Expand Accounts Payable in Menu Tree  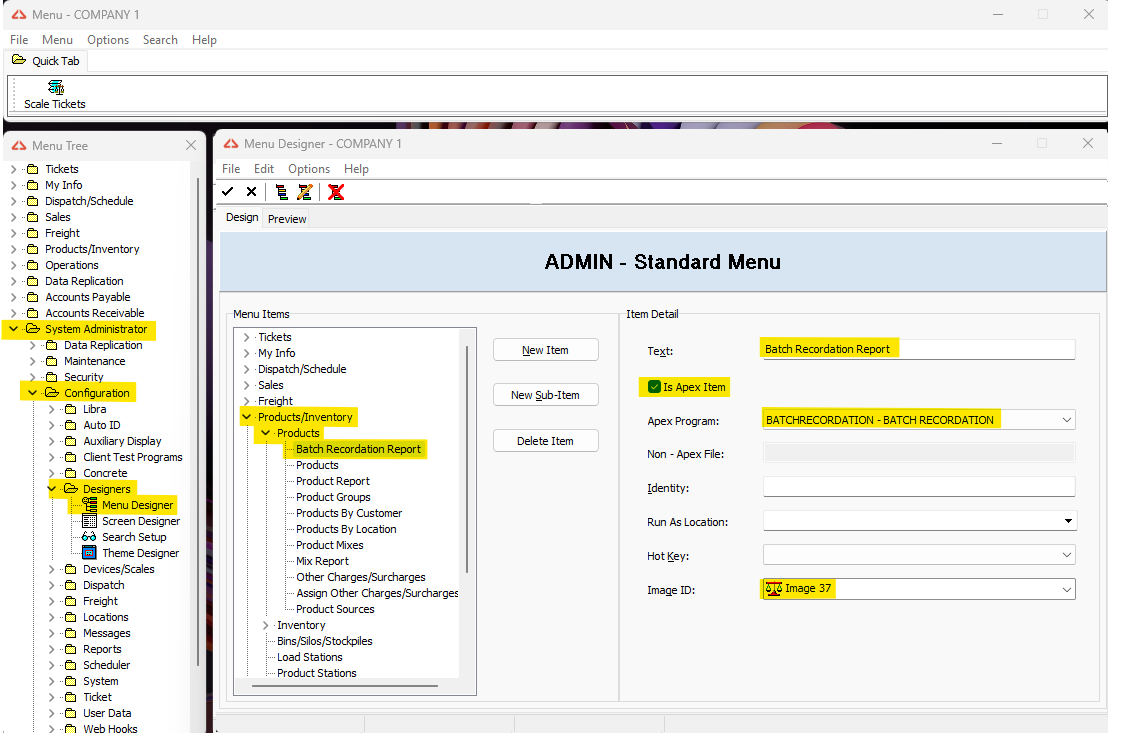point(13,297)
